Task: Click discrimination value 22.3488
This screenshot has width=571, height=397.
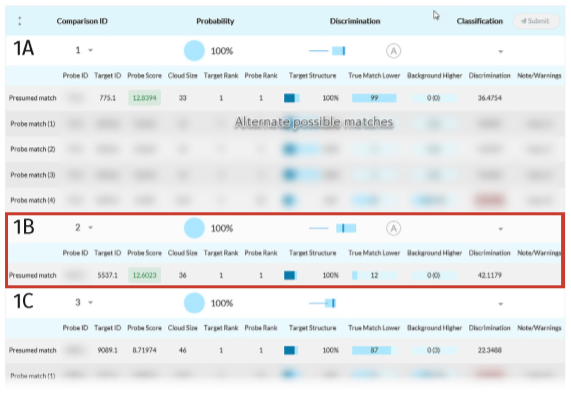Action: [489, 350]
